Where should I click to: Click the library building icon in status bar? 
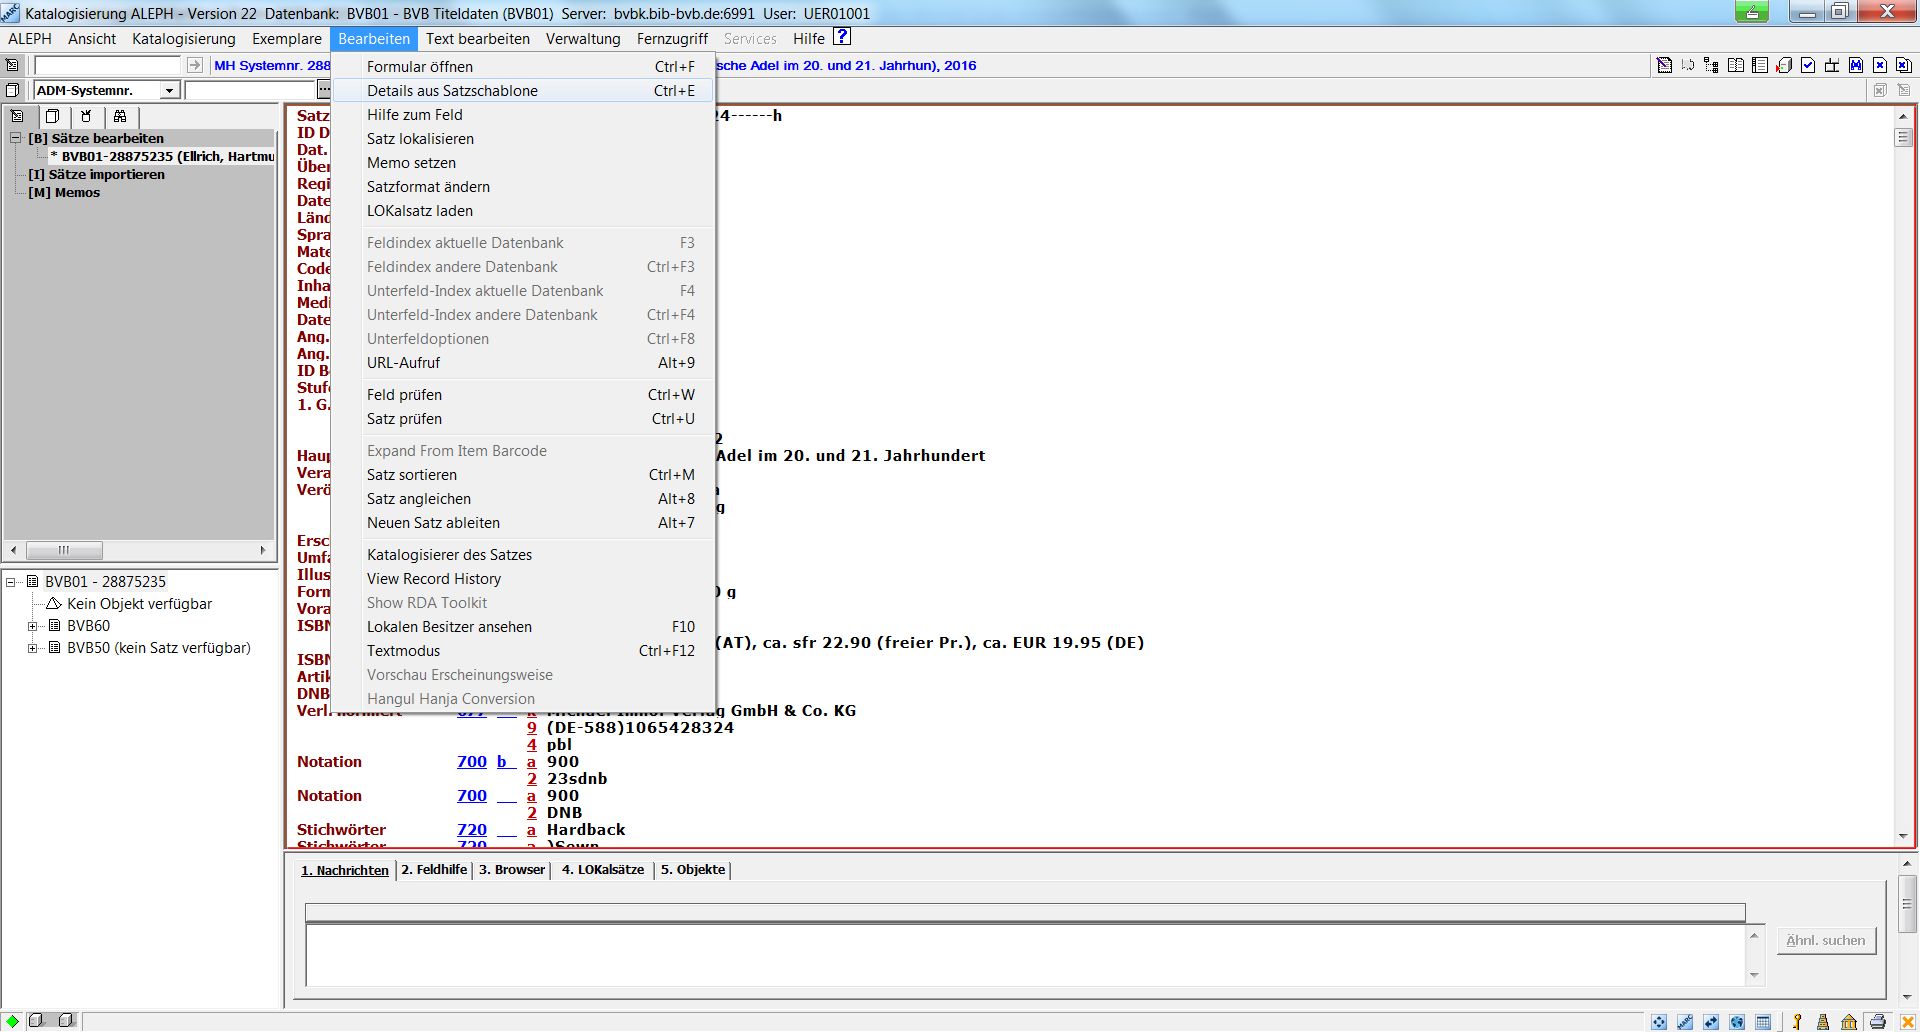click(1849, 1021)
